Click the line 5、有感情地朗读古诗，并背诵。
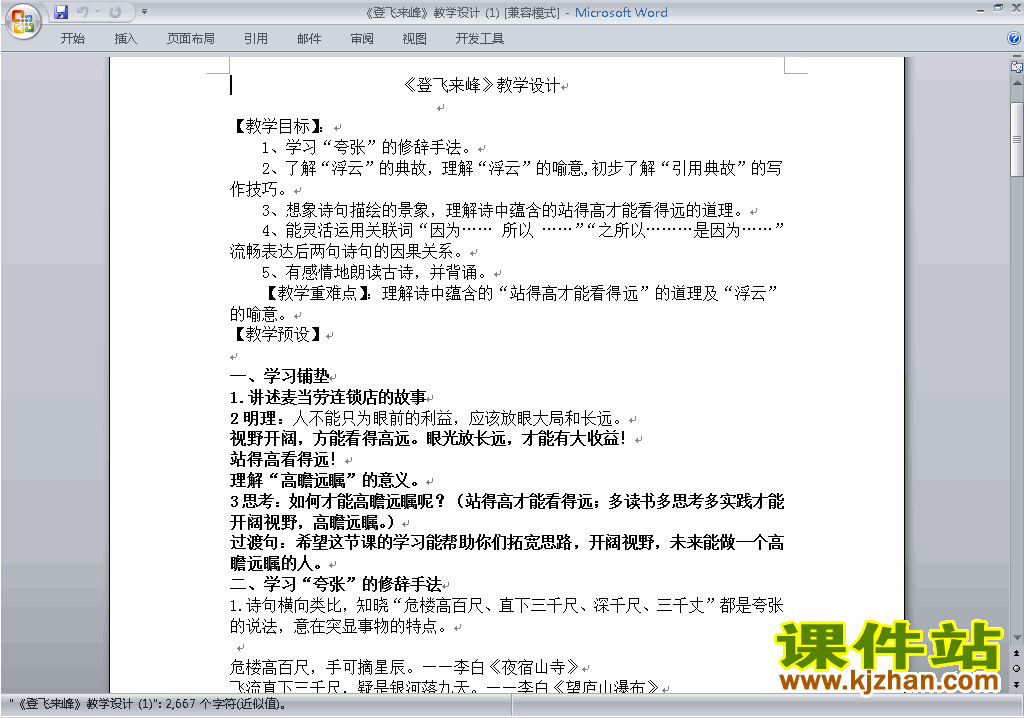The image size is (1024, 718). tap(376, 272)
